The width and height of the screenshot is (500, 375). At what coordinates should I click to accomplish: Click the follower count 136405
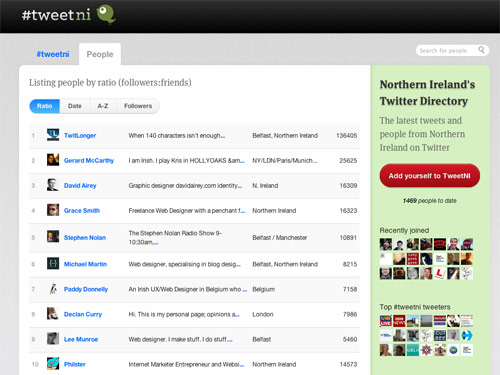pos(347,135)
